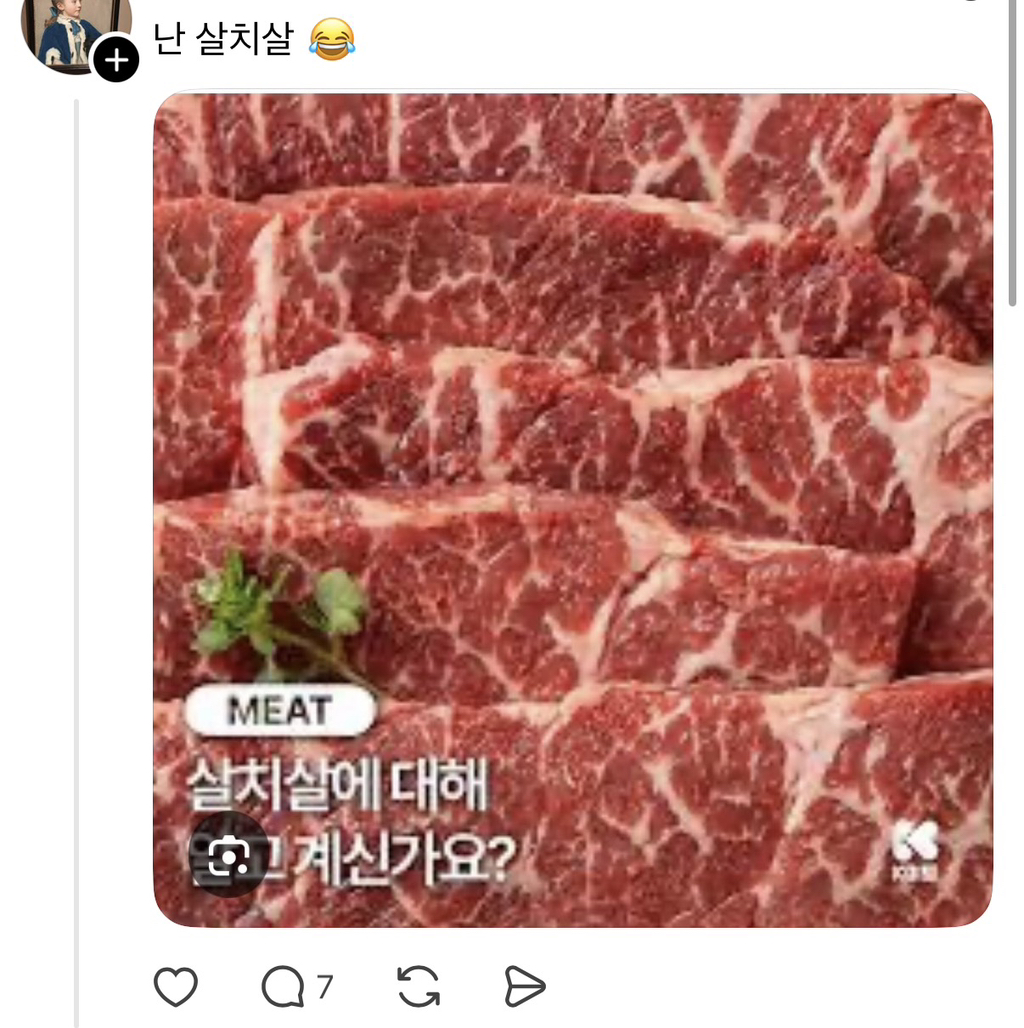Open replies with the speech bubble icon

(x=282, y=987)
